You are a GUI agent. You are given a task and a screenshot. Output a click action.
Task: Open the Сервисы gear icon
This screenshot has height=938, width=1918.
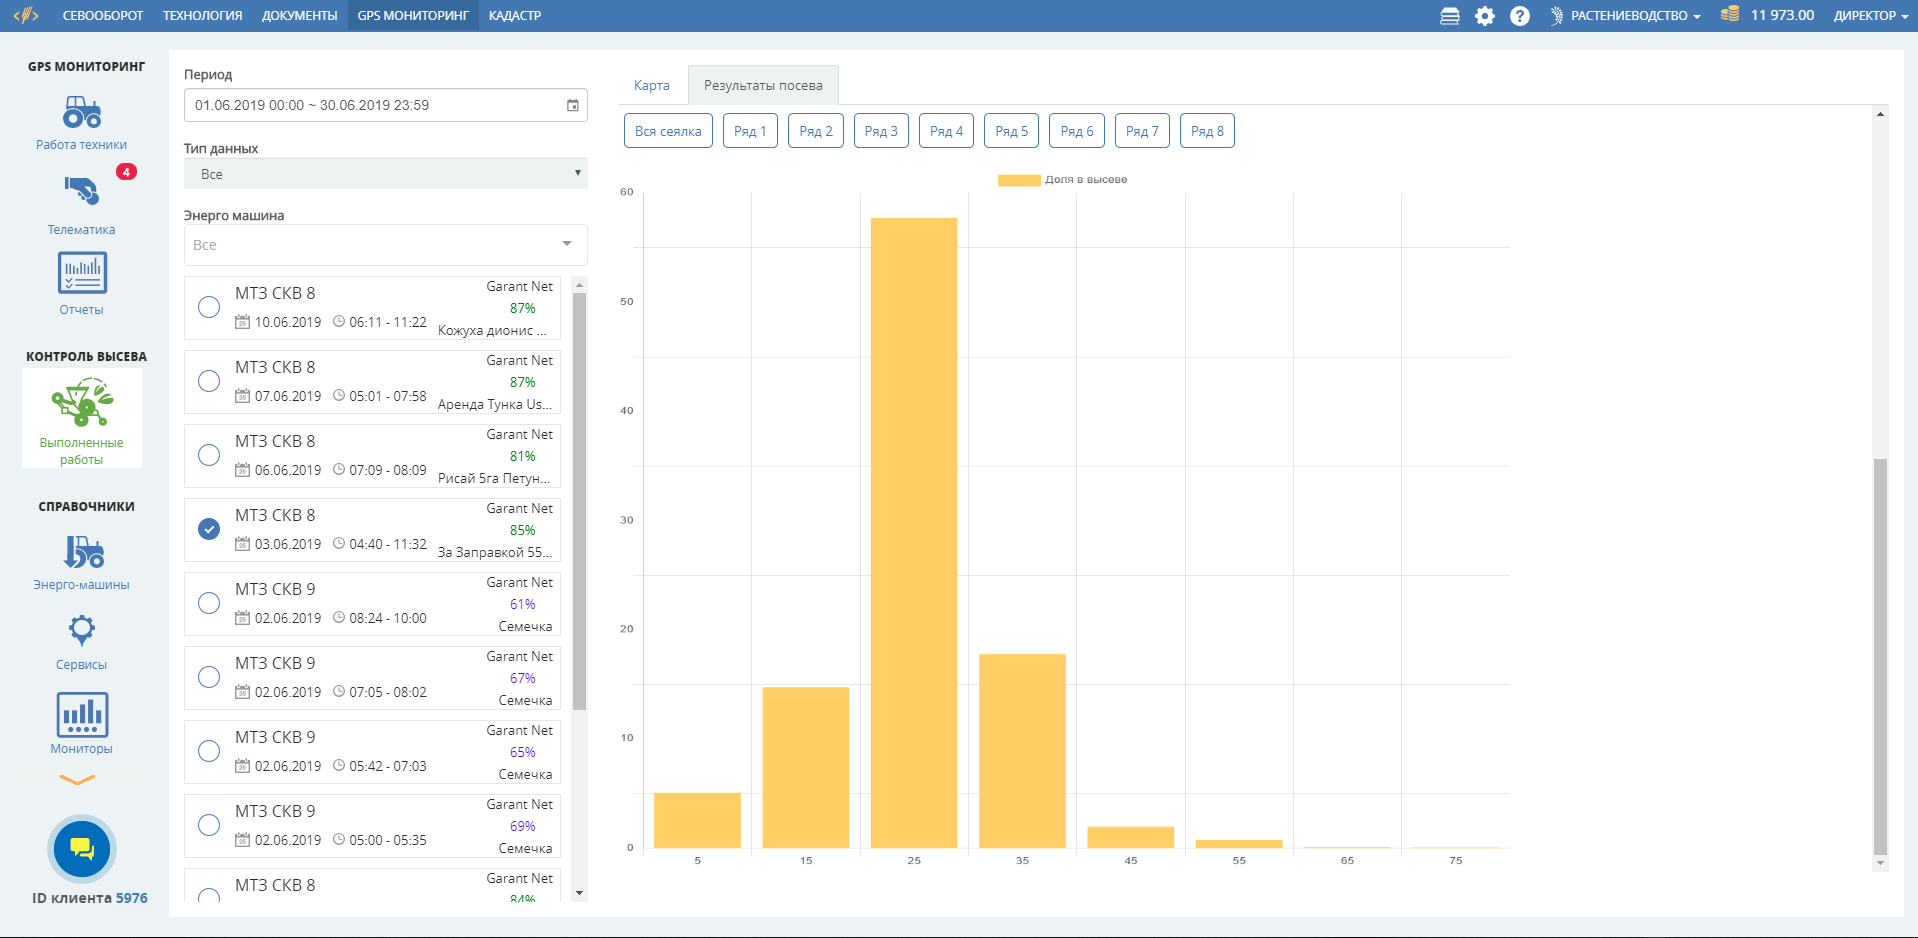(82, 630)
